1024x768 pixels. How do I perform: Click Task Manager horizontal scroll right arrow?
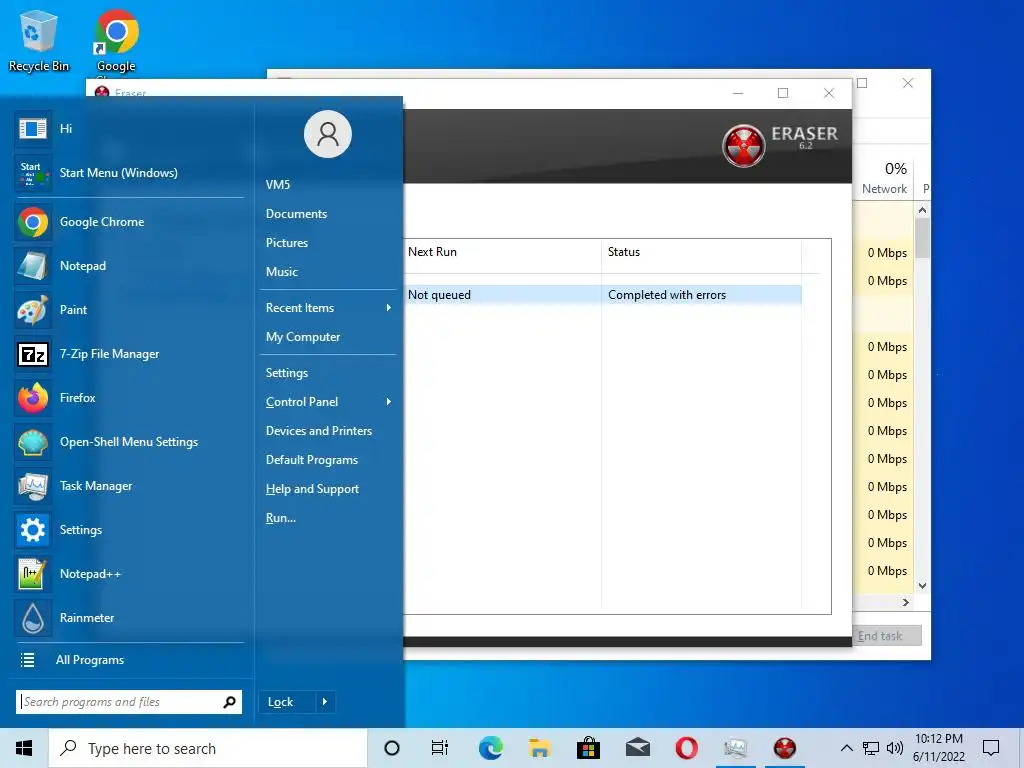tap(906, 603)
